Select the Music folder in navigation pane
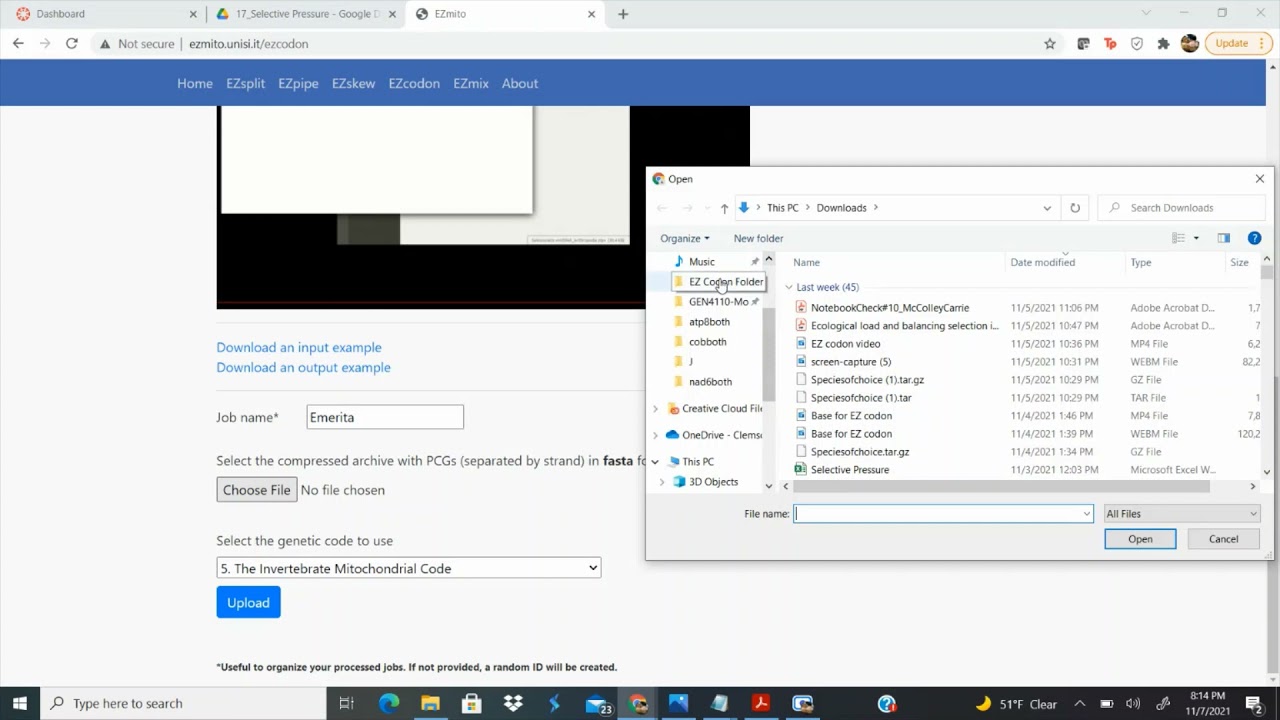The height and width of the screenshot is (720, 1280). click(701, 261)
